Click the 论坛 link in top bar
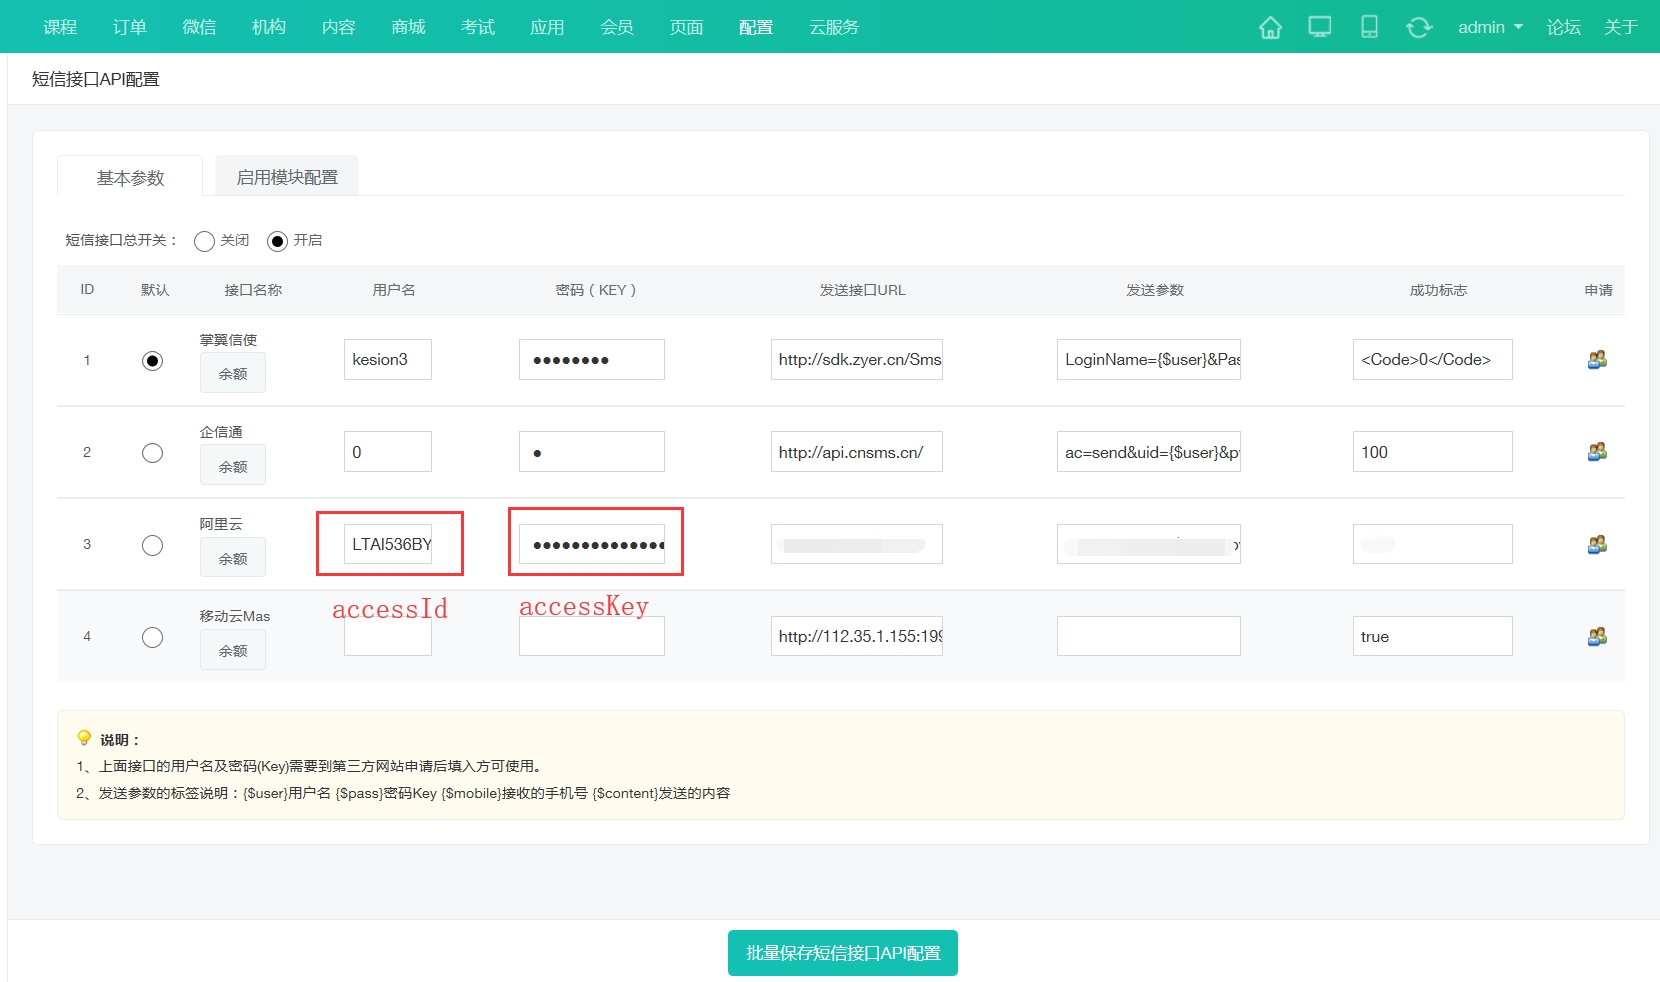This screenshot has width=1660, height=982. 1563,27
